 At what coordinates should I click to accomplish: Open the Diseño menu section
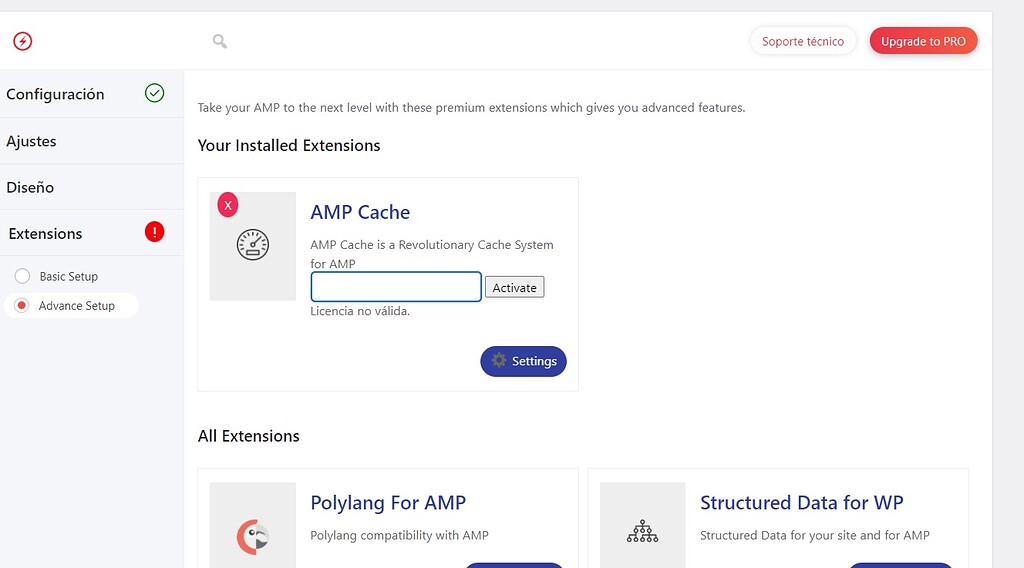30,187
